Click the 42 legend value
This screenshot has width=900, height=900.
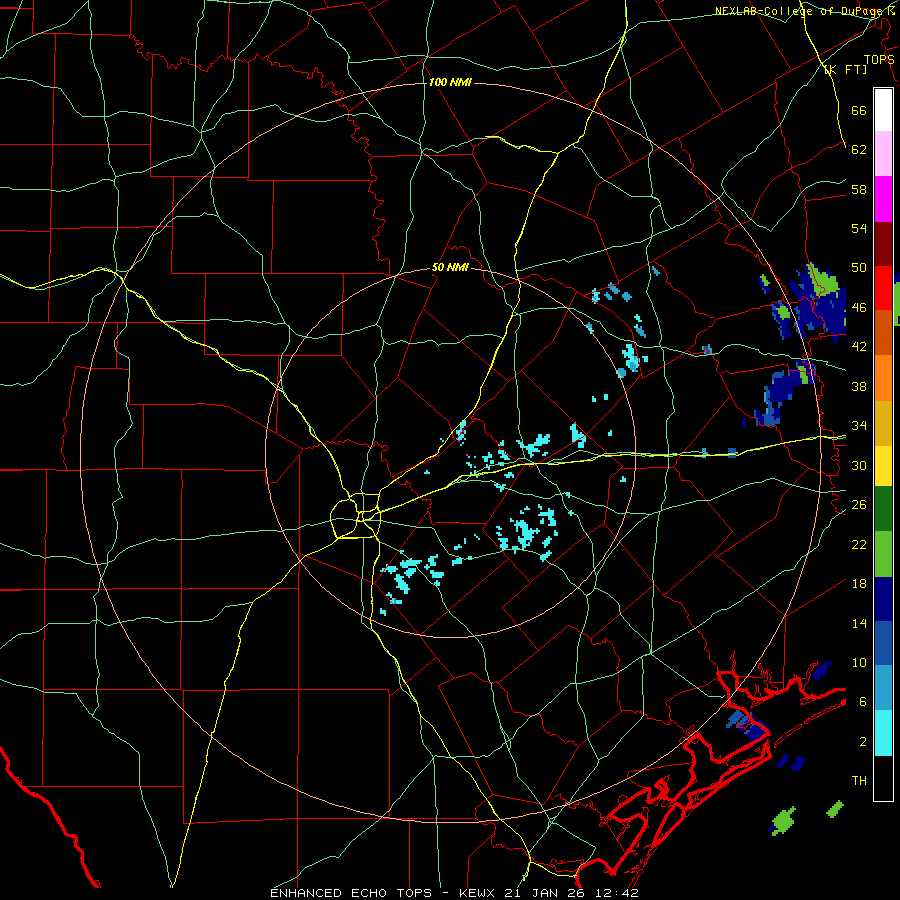tap(859, 346)
